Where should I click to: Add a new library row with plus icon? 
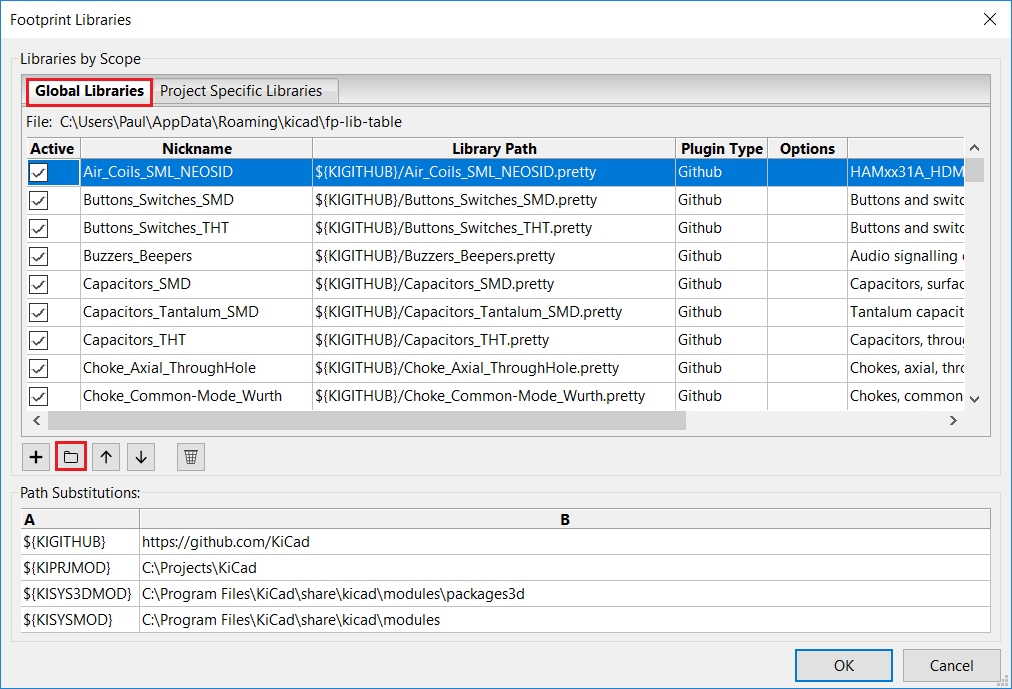coord(36,457)
